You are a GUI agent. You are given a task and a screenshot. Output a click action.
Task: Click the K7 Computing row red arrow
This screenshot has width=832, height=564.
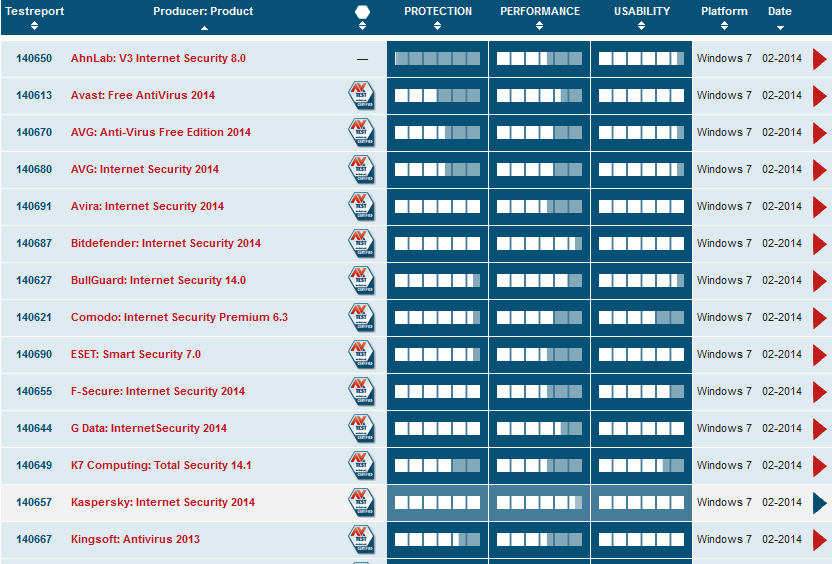(x=820, y=466)
